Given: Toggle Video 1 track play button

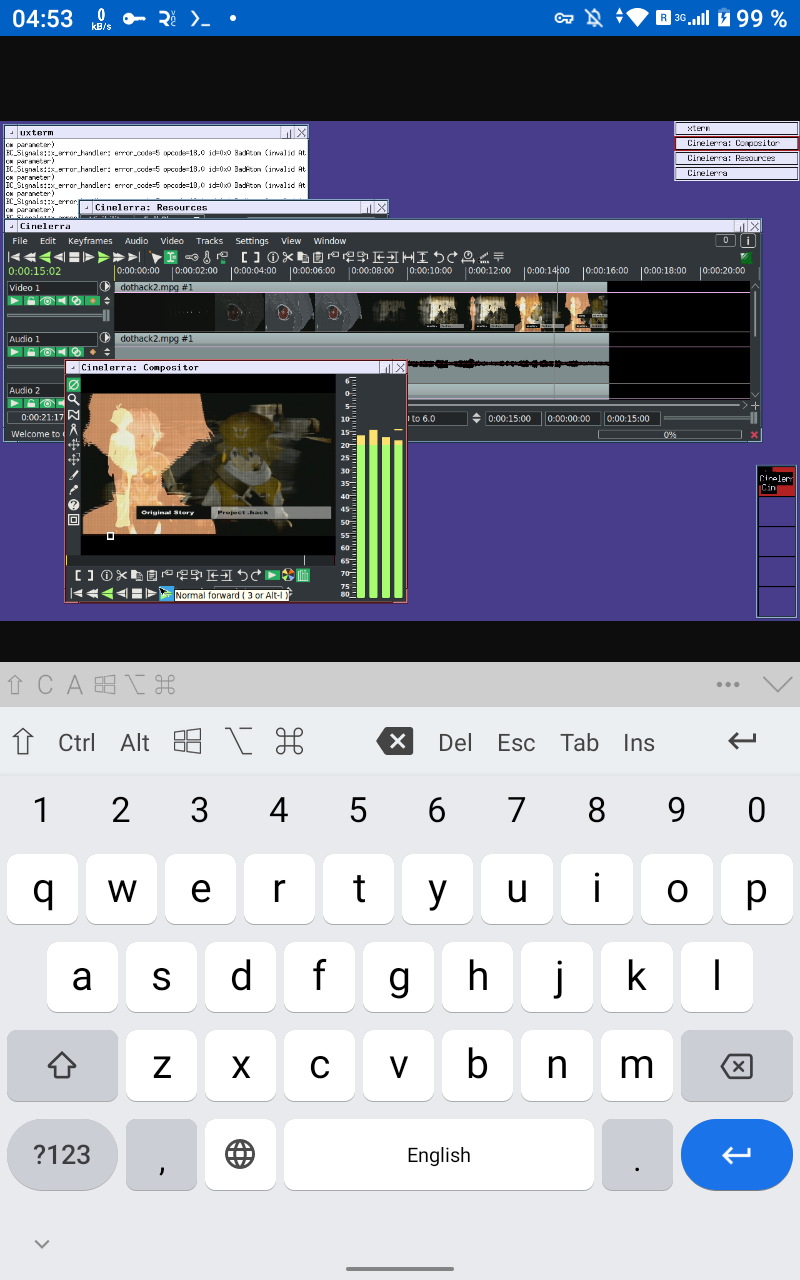Looking at the screenshot, I should click(16, 301).
